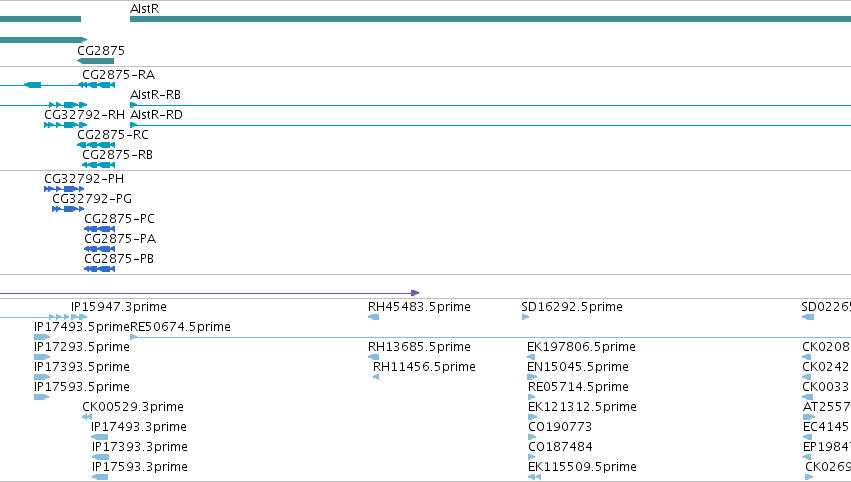Select the CG2875-PC protein glyph
851x482 pixels.
pyautogui.click(x=99, y=229)
